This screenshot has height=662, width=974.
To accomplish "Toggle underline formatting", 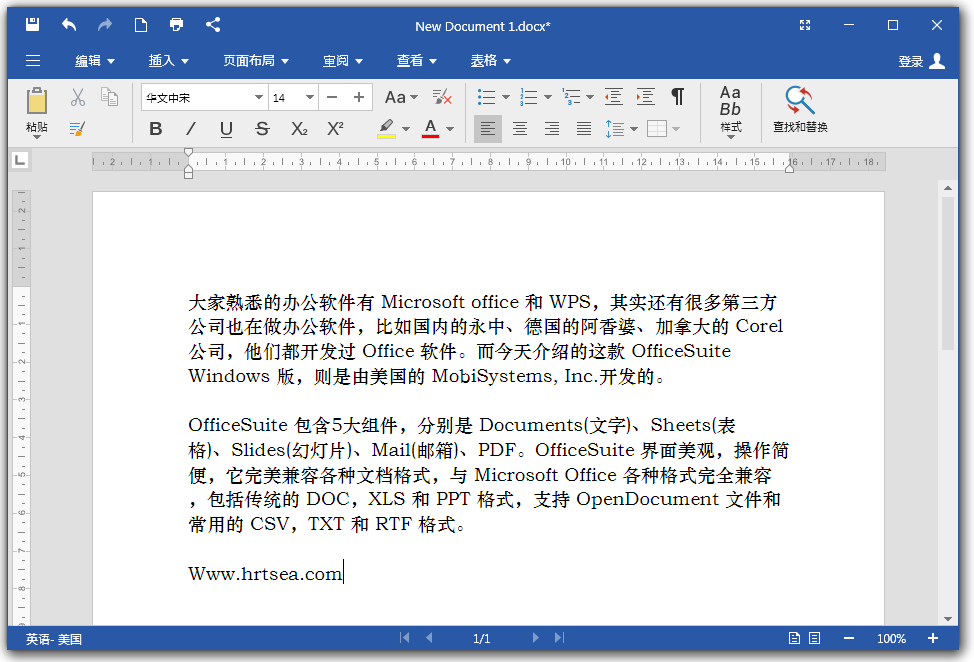I will coord(226,129).
